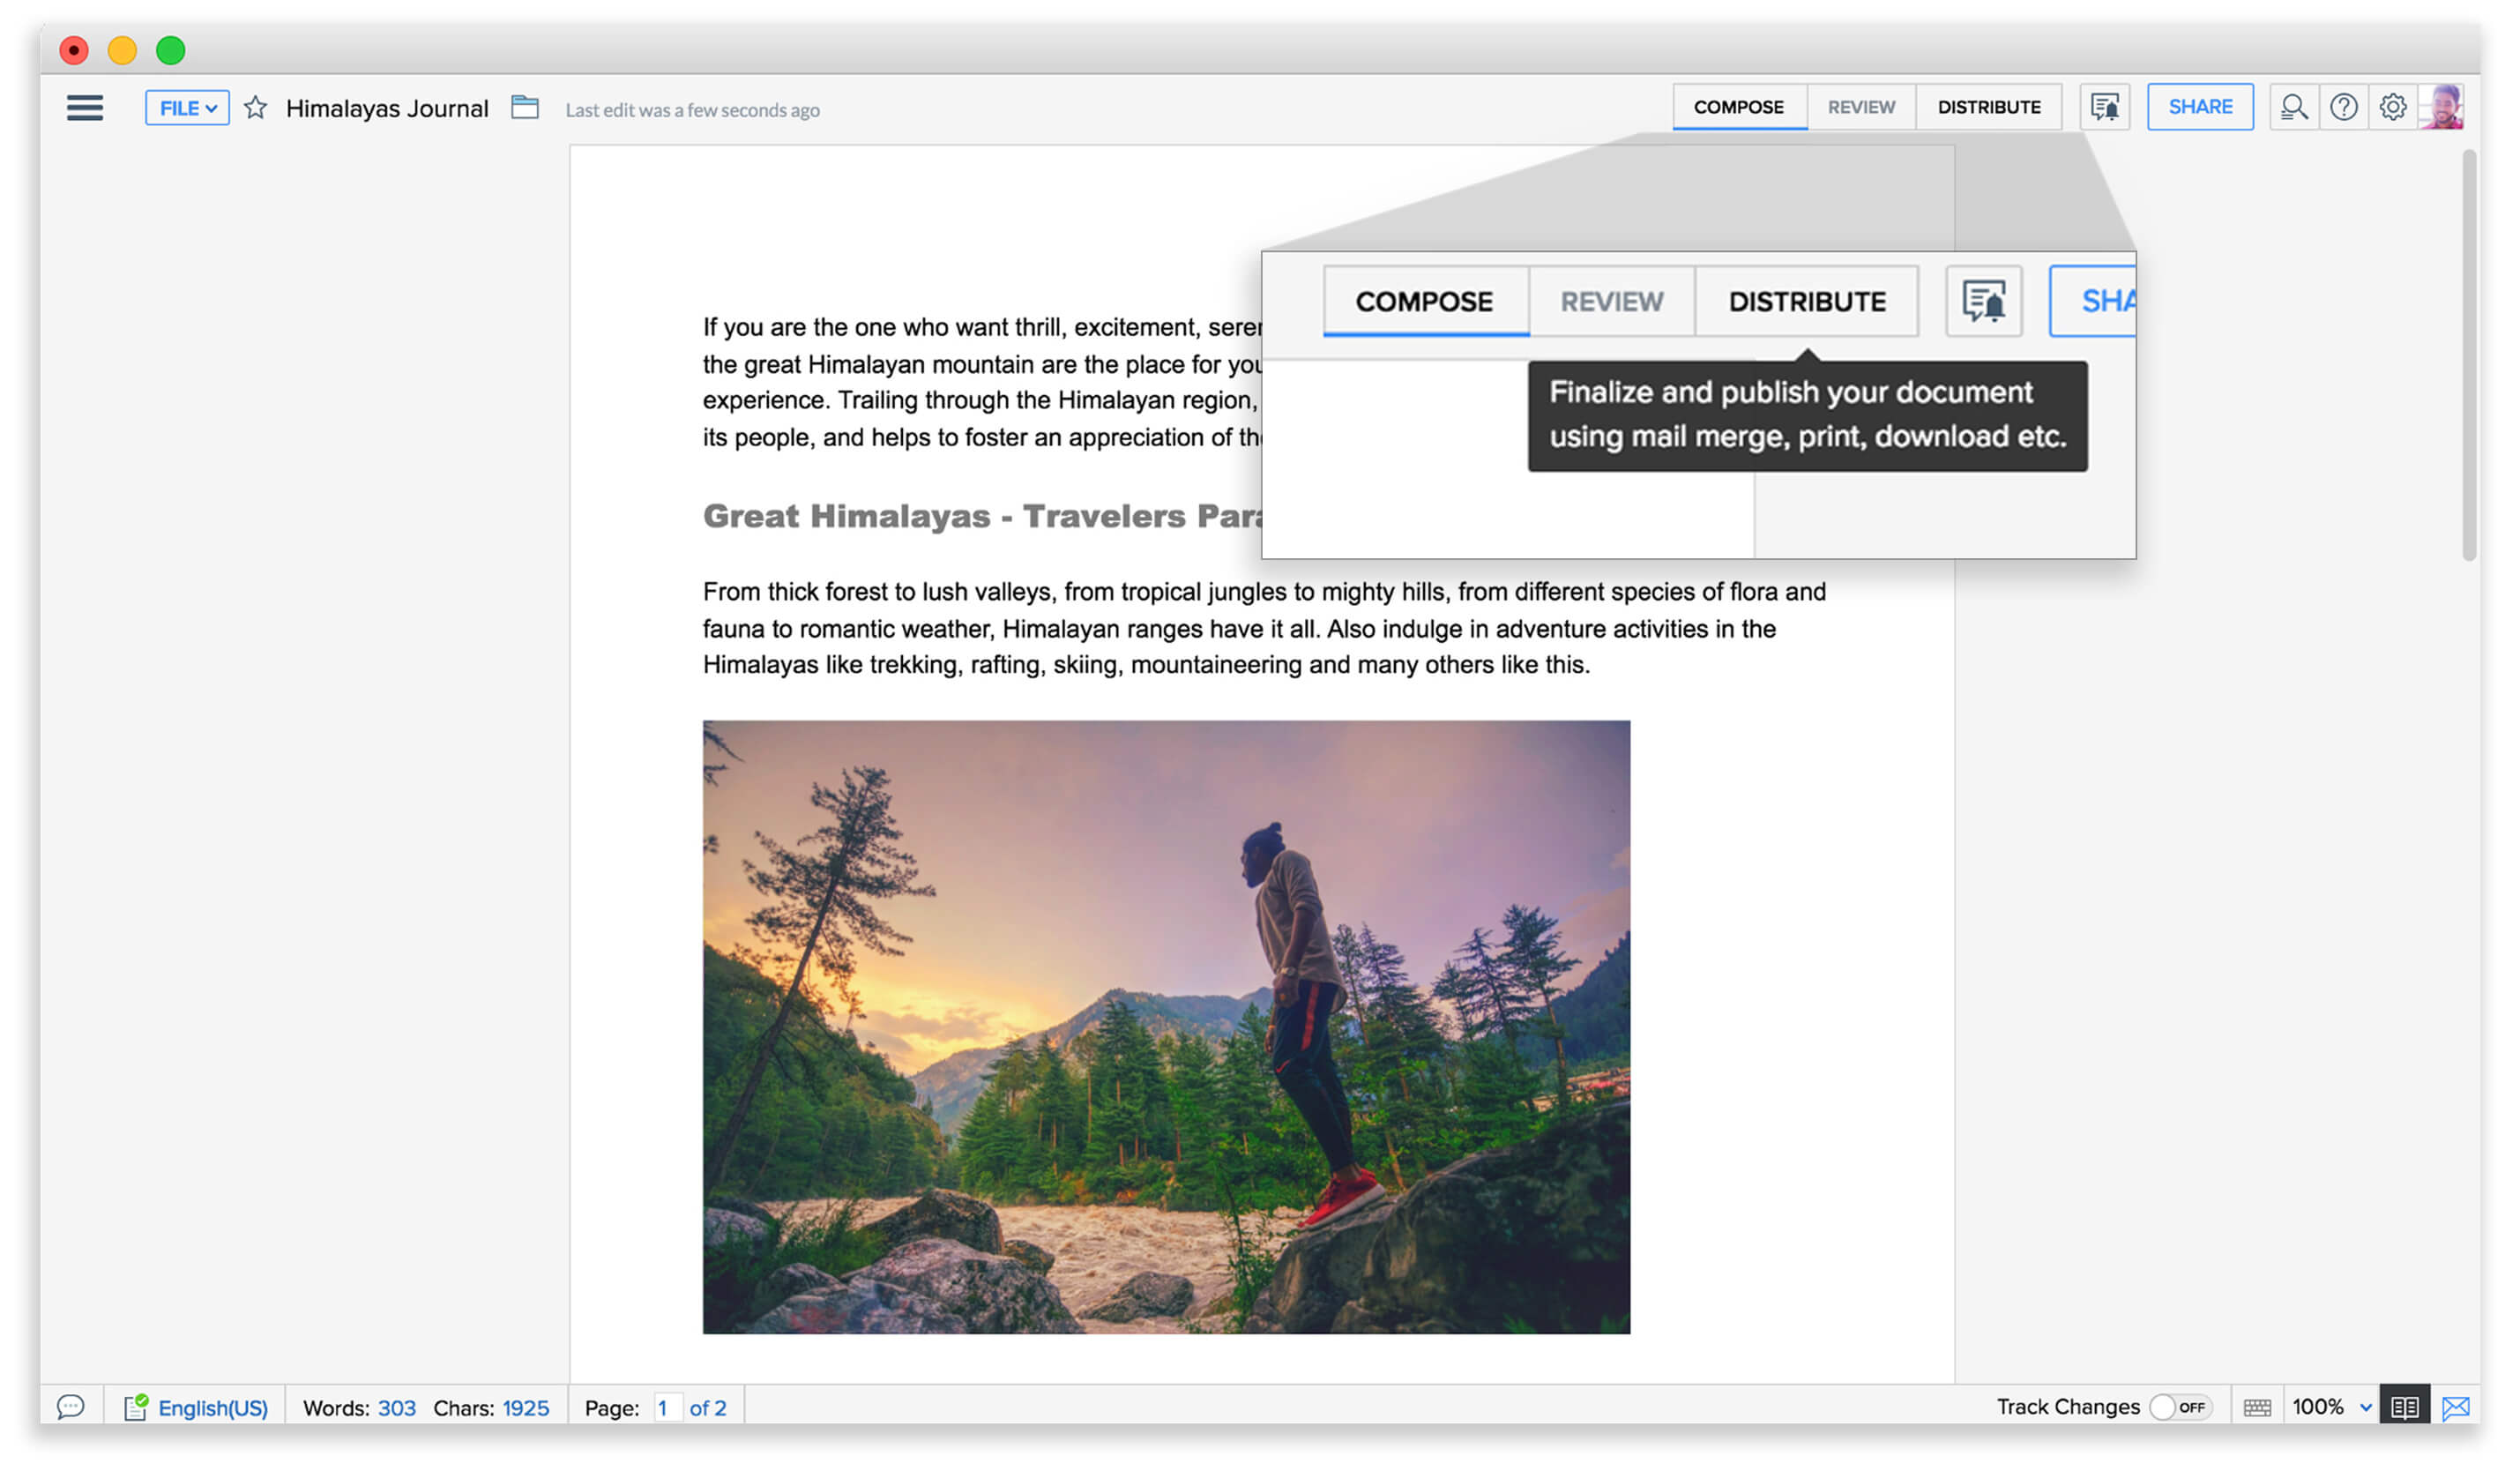Open the comment notifications icon
The width and height of the screenshot is (2520, 1471).
tap(2105, 107)
